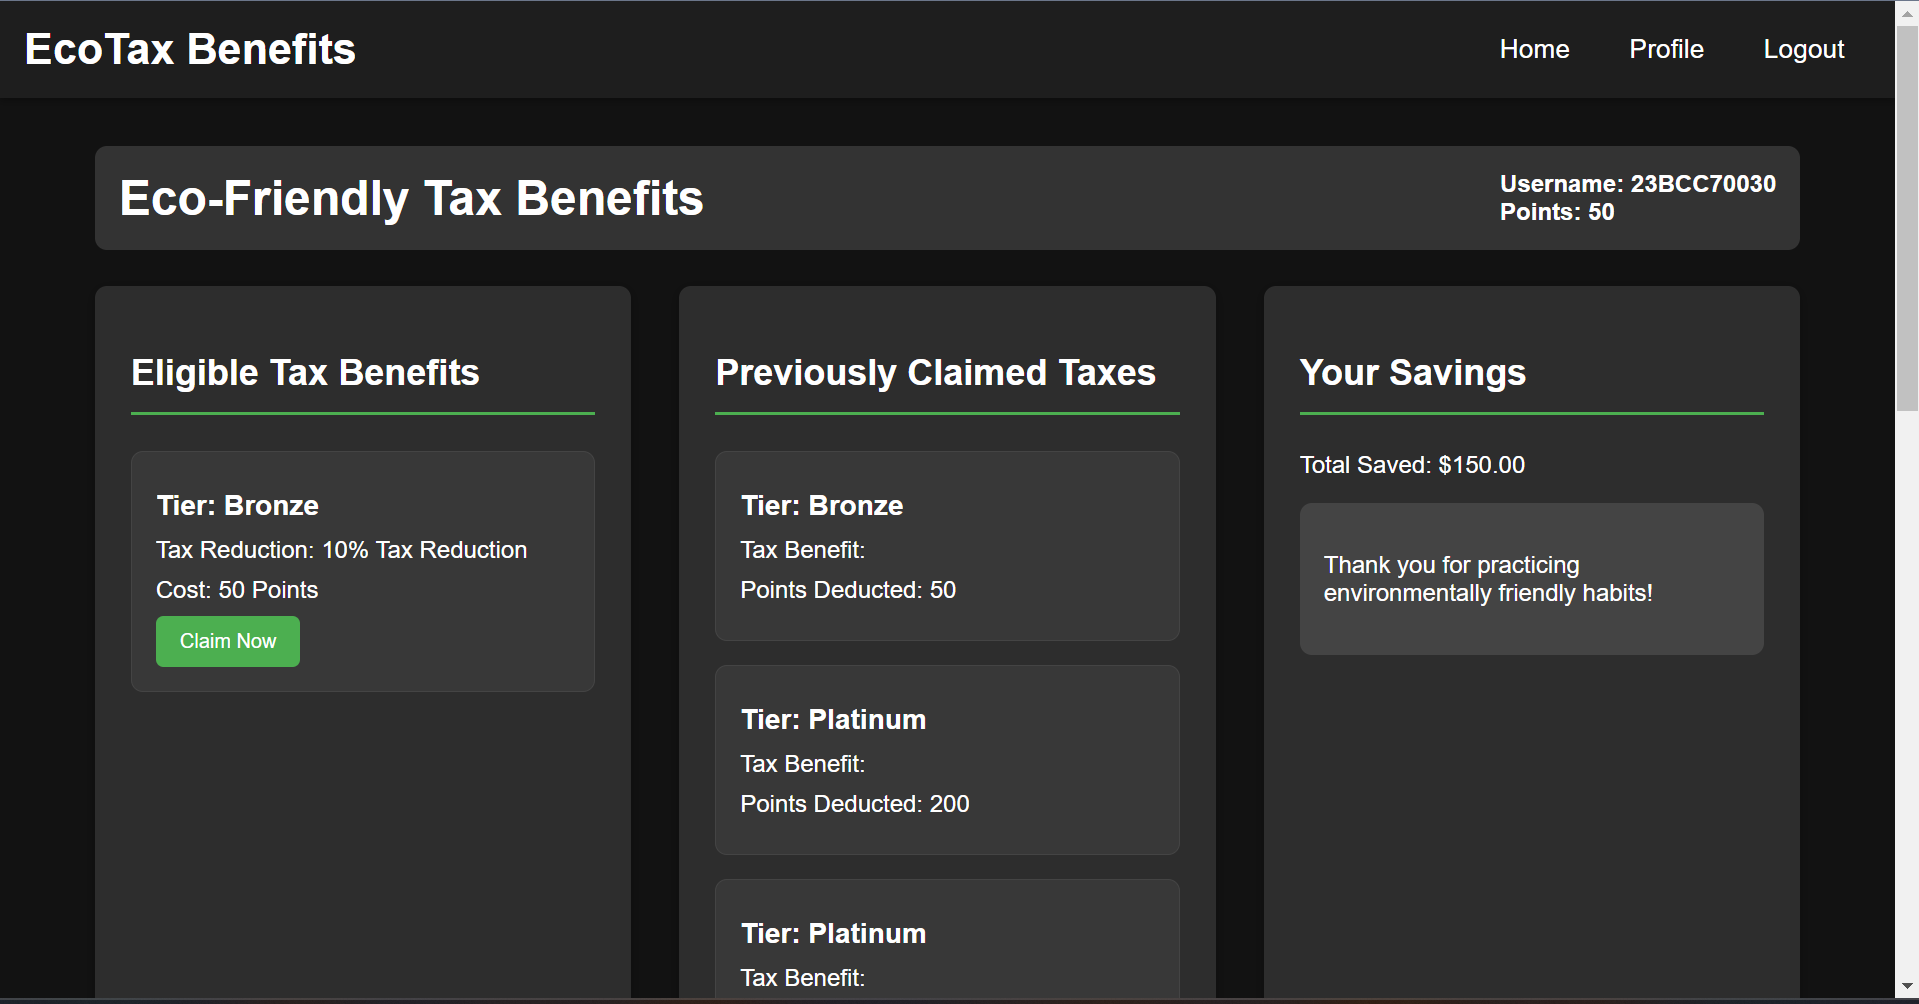The height and width of the screenshot is (1004, 1919).
Task: Click the page's vertical scrollbar thumb
Action: point(1907,218)
